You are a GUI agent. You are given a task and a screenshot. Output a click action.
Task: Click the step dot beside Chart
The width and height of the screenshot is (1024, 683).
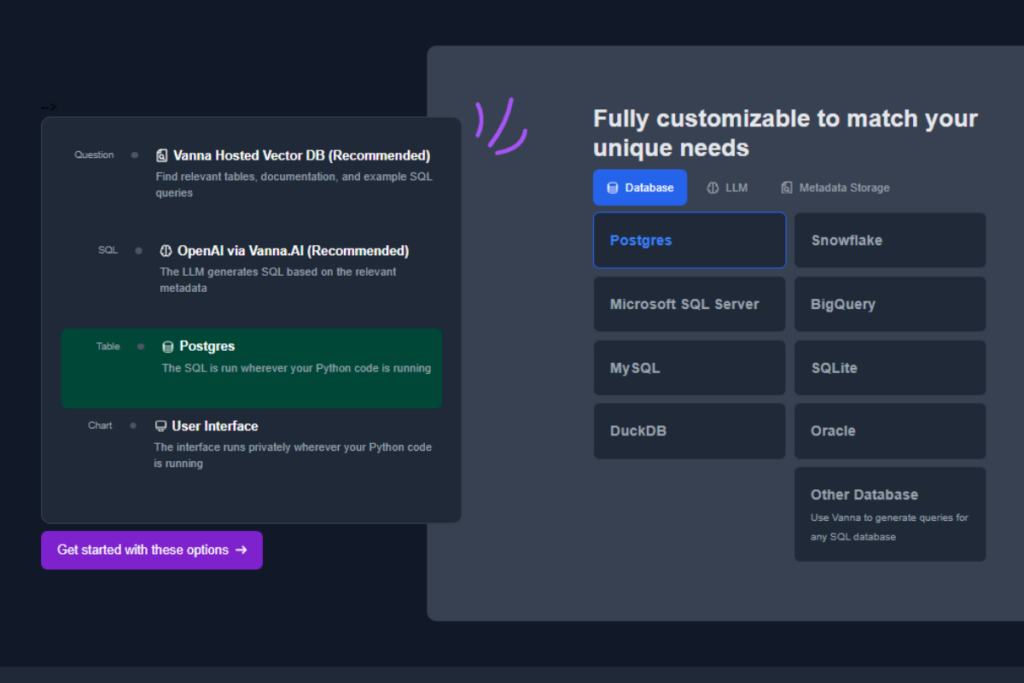click(133, 426)
